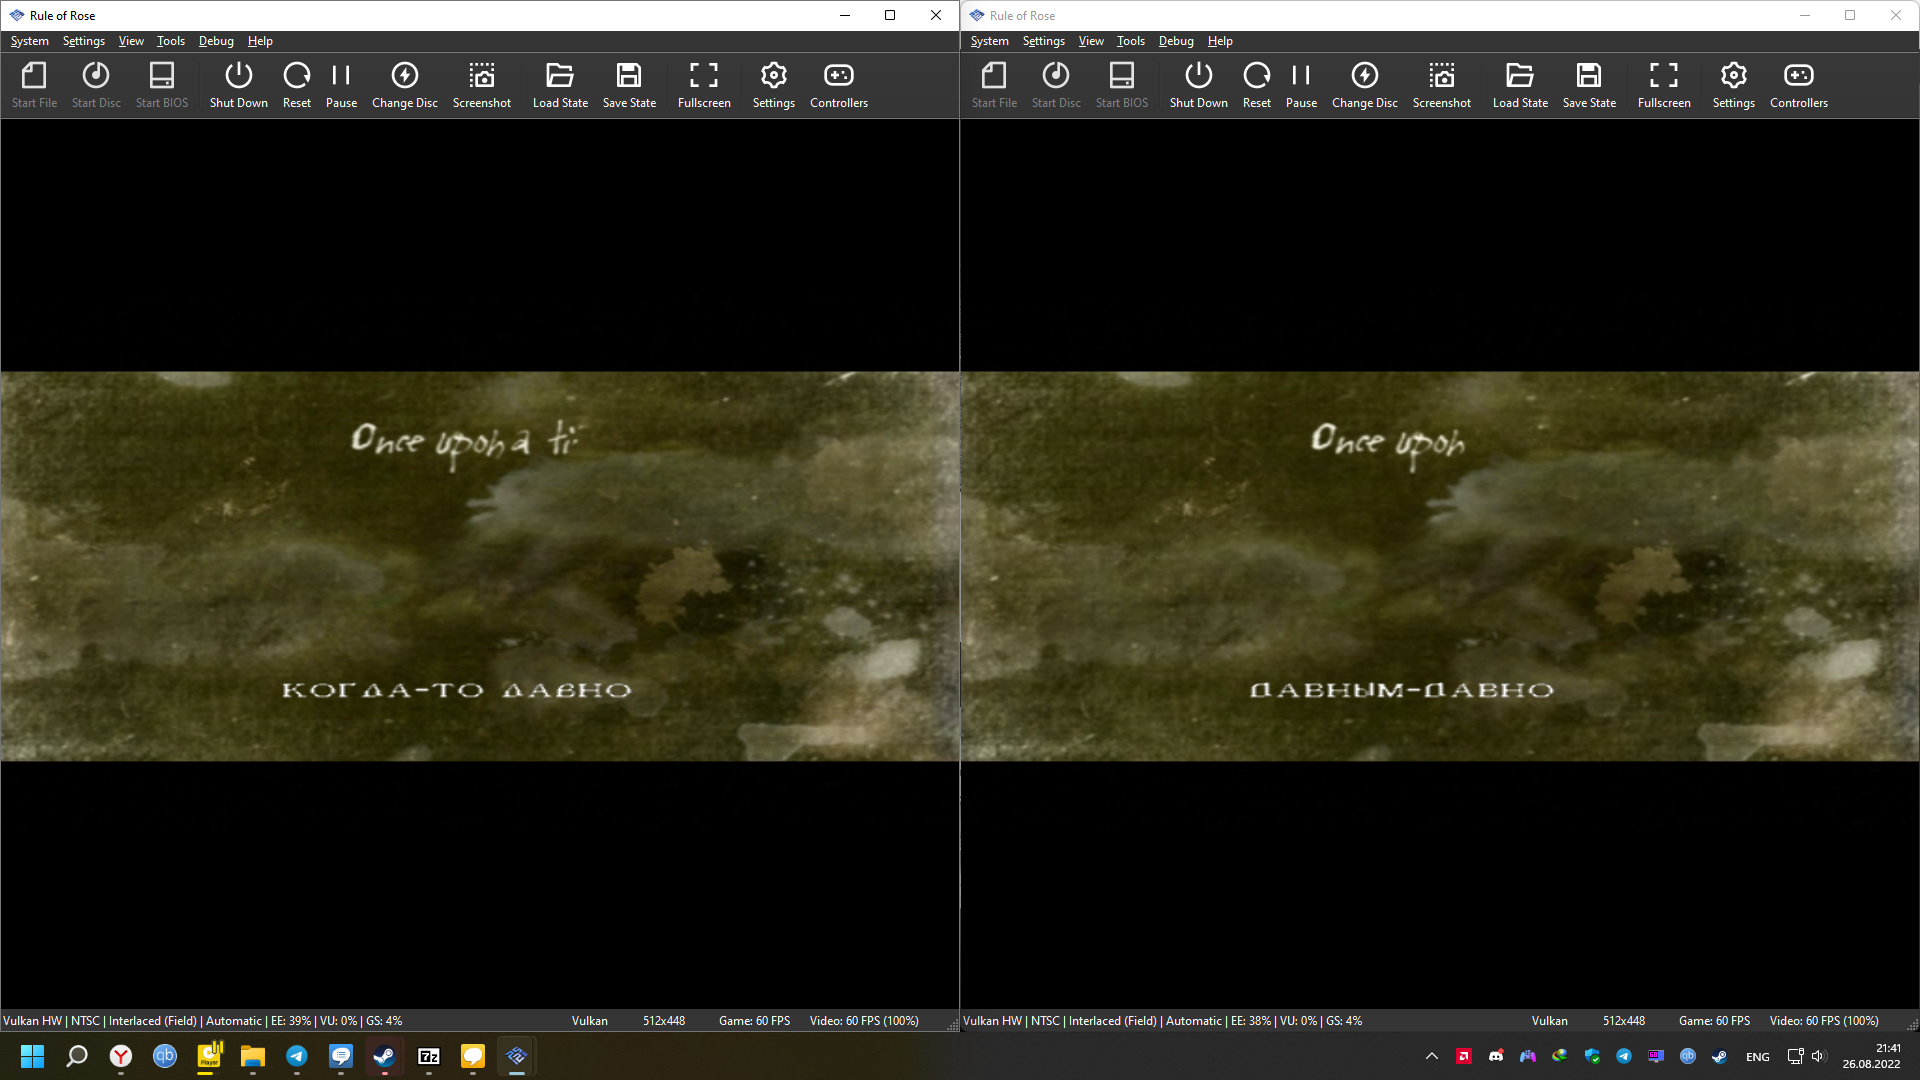Viewport: 1920px width, 1080px height.
Task: Open Tools menu in right window
Action: pos(1131,41)
